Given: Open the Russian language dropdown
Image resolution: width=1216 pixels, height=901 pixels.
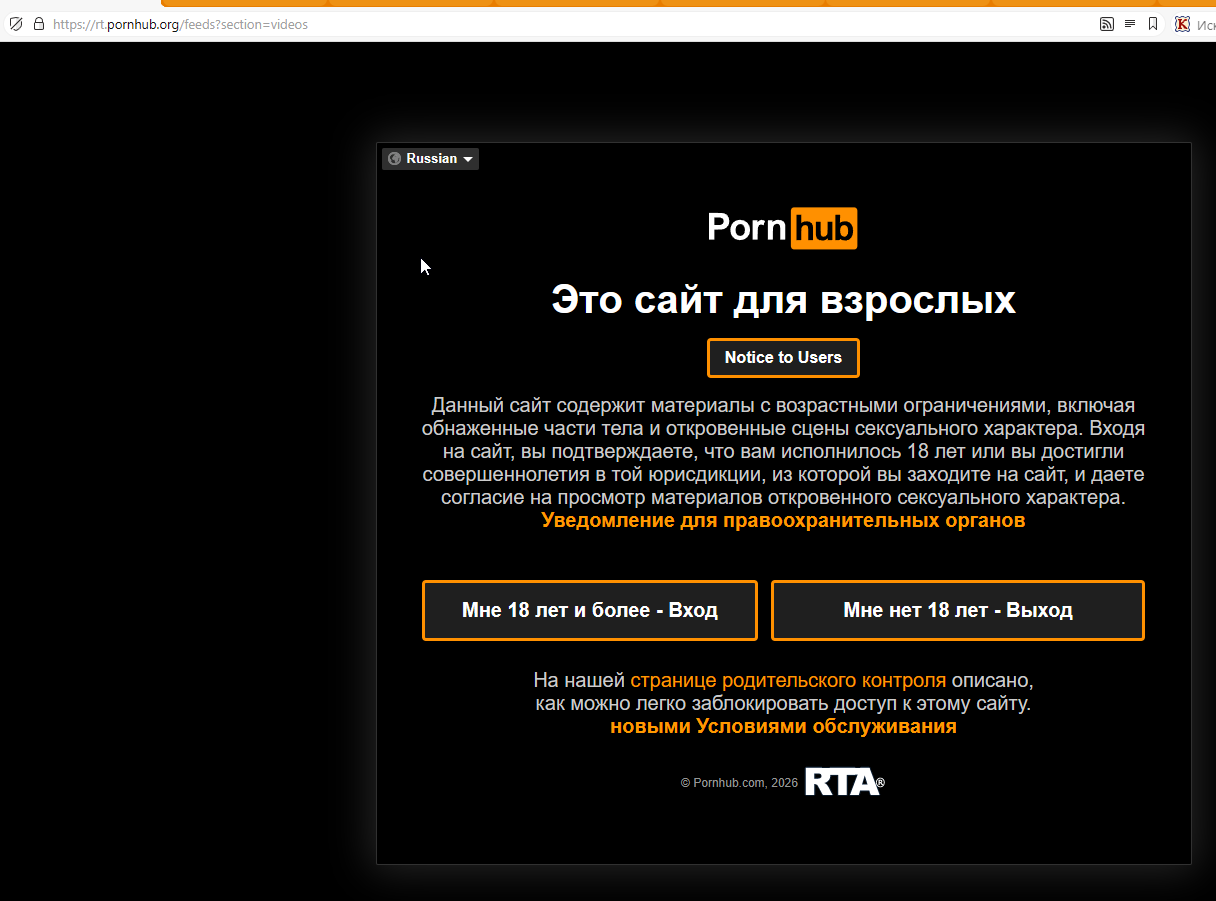Looking at the screenshot, I should click(x=430, y=159).
